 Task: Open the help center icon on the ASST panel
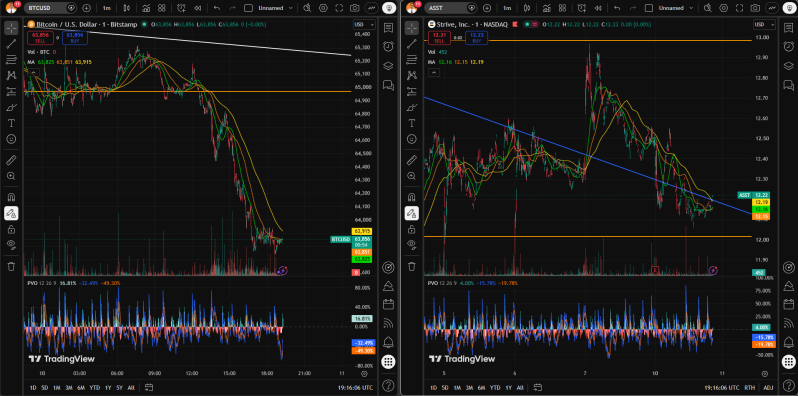[x=788, y=385]
